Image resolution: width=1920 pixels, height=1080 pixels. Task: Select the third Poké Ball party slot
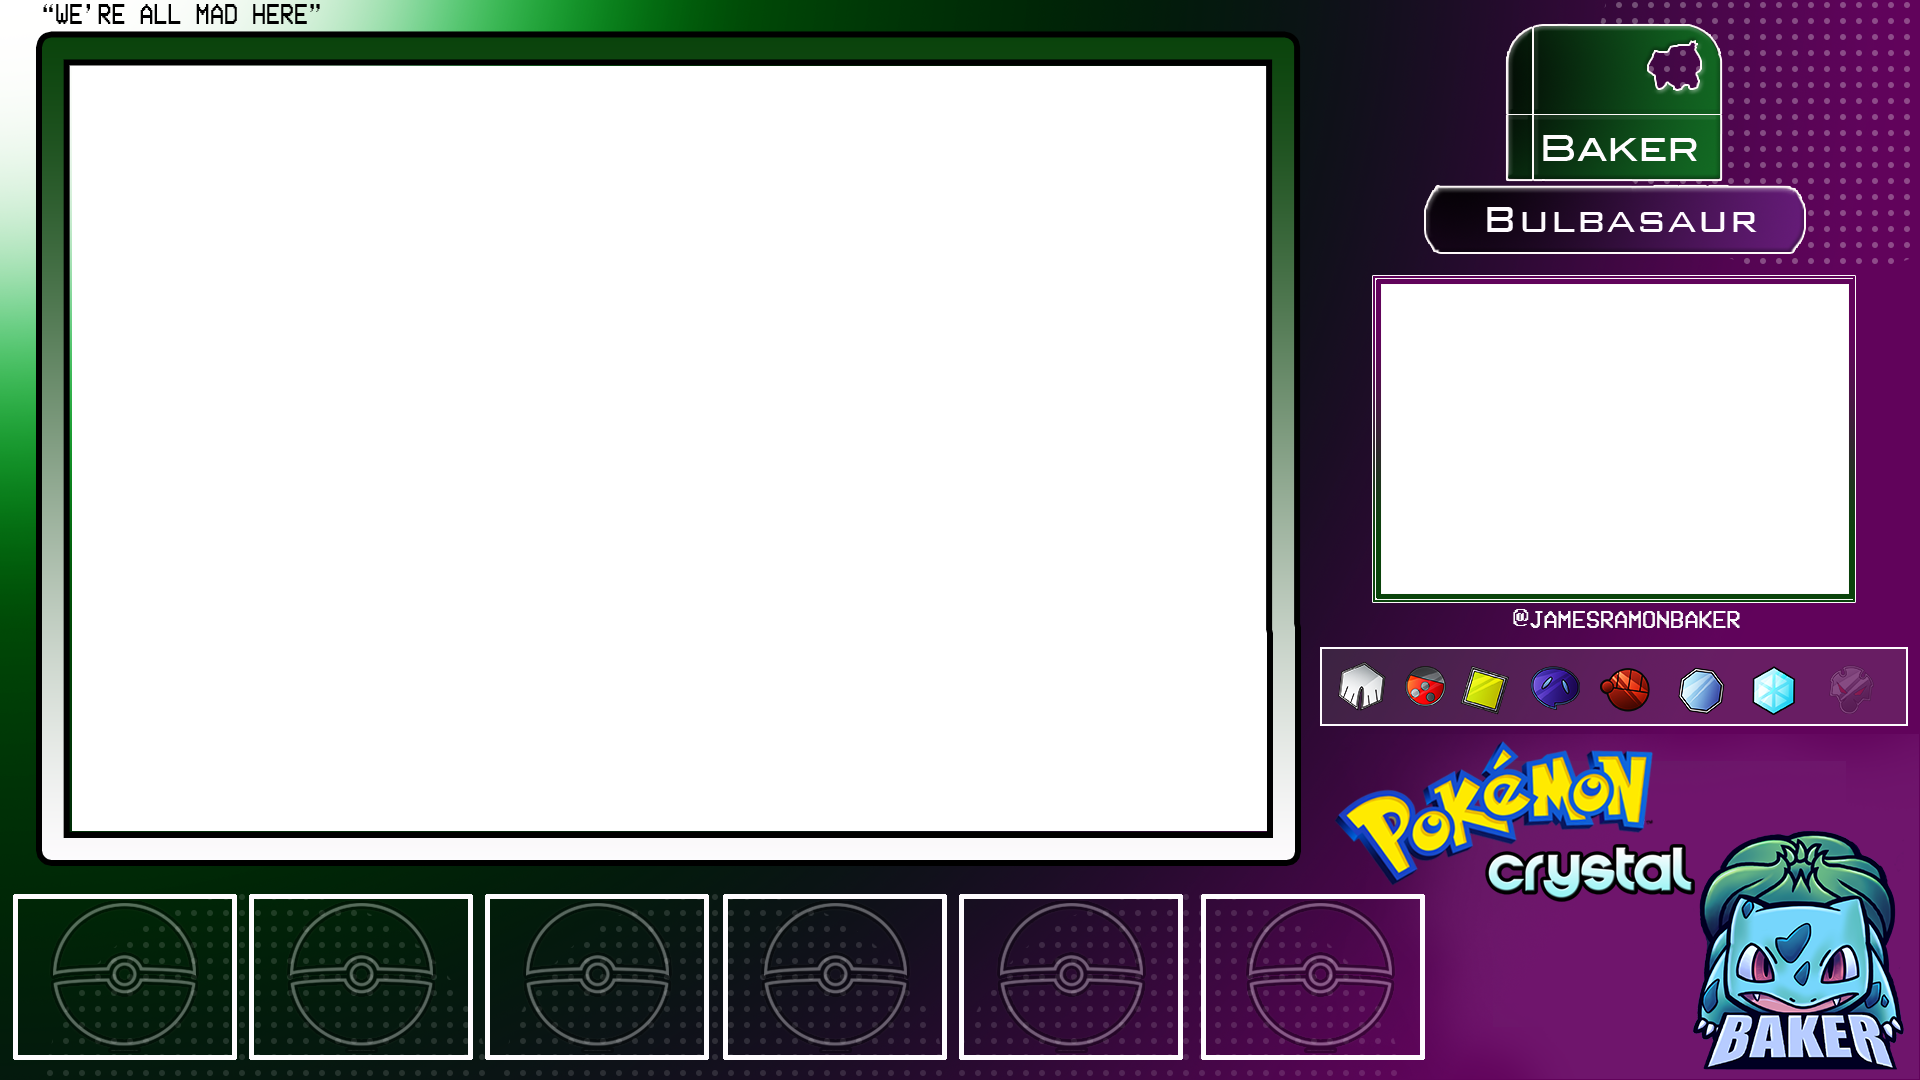[597, 976]
